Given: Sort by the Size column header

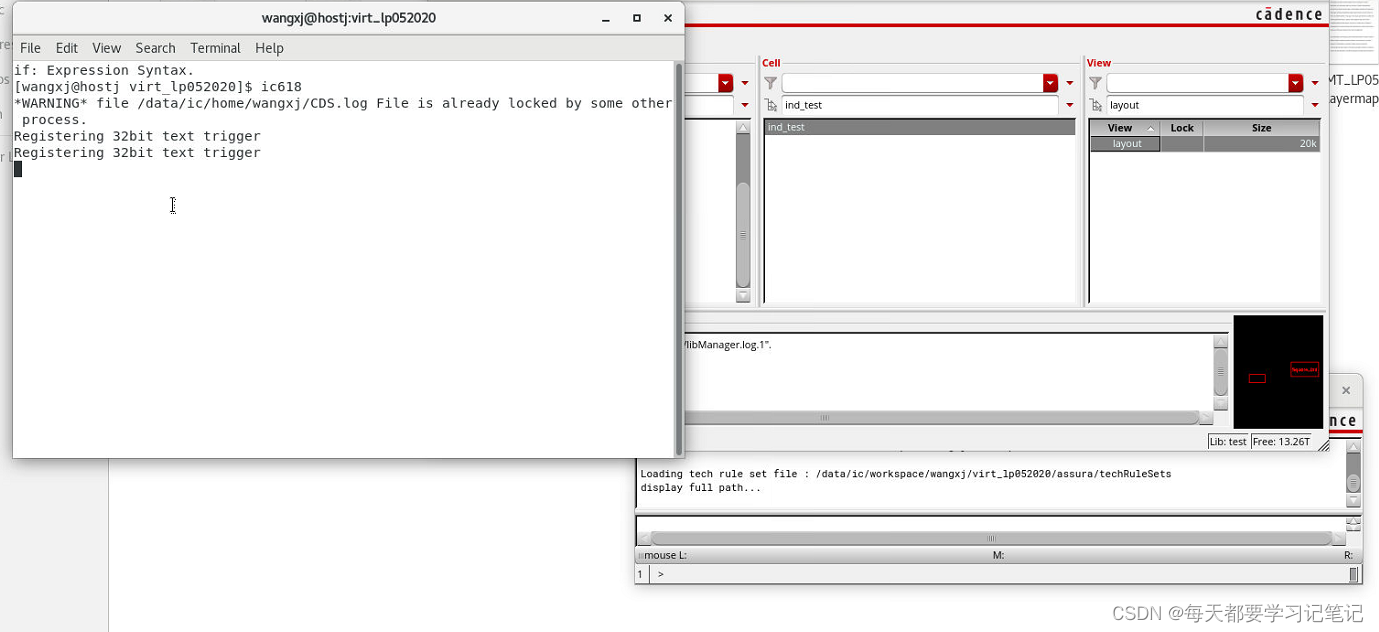Looking at the screenshot, I should click(1261, 128).
